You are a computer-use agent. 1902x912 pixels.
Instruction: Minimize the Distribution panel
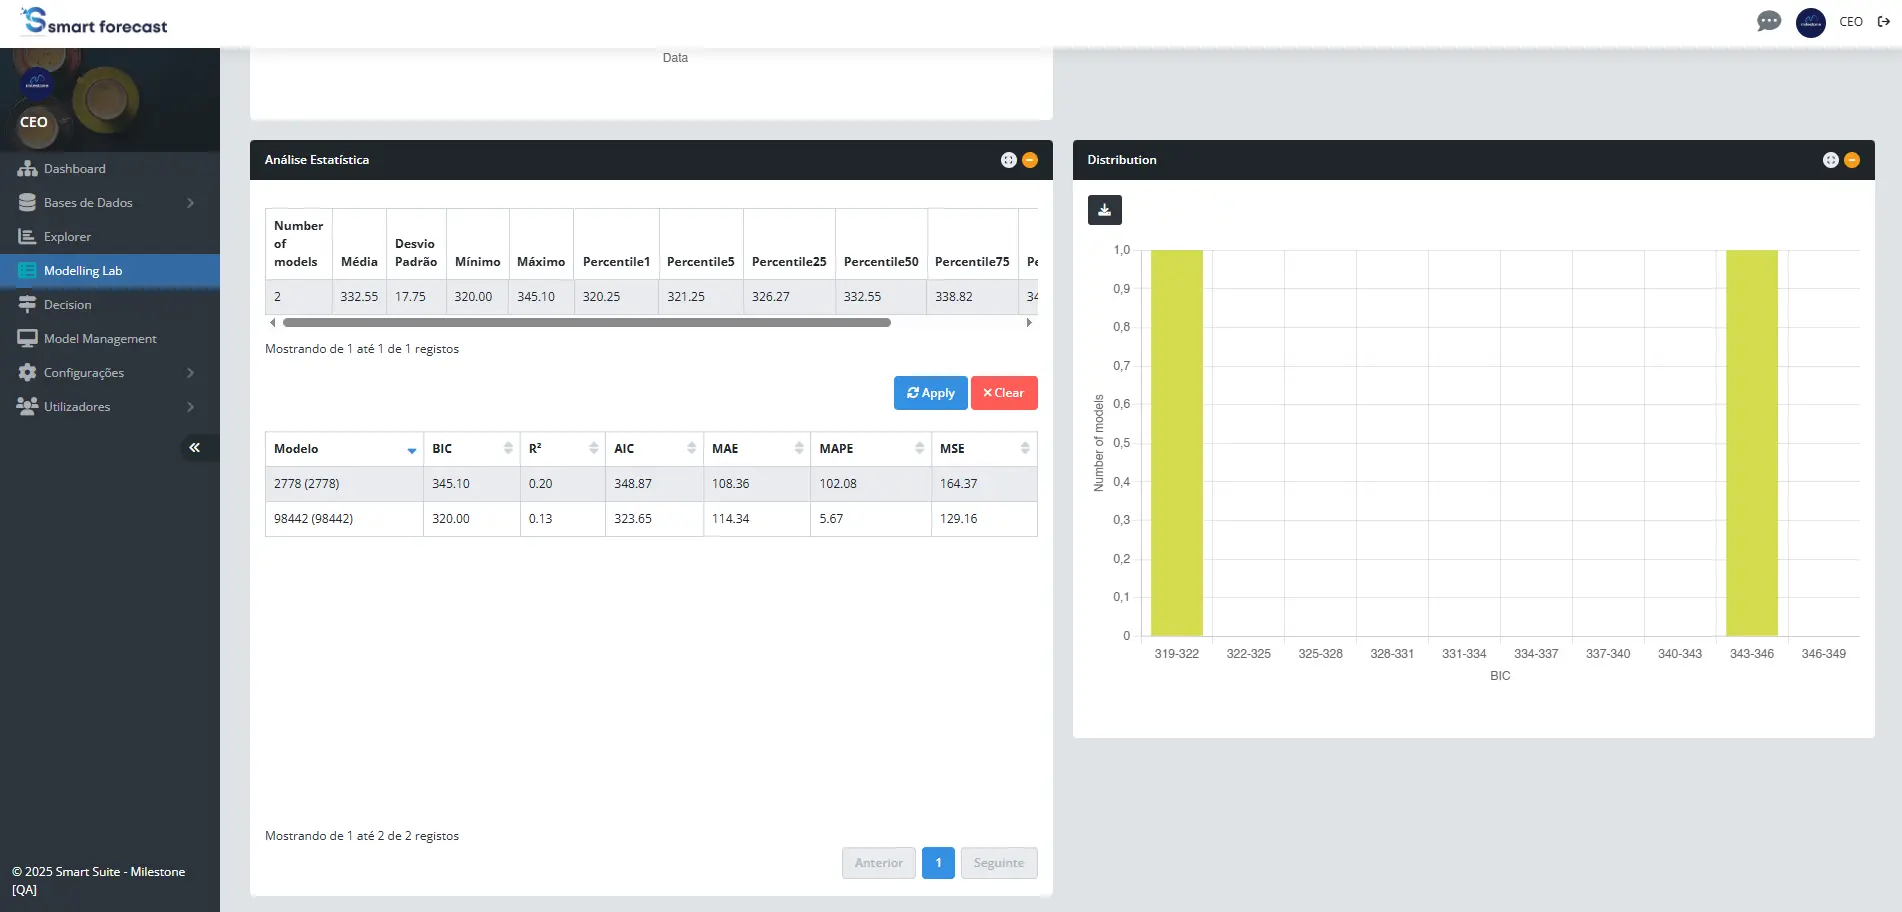(x=1852, y=160)
